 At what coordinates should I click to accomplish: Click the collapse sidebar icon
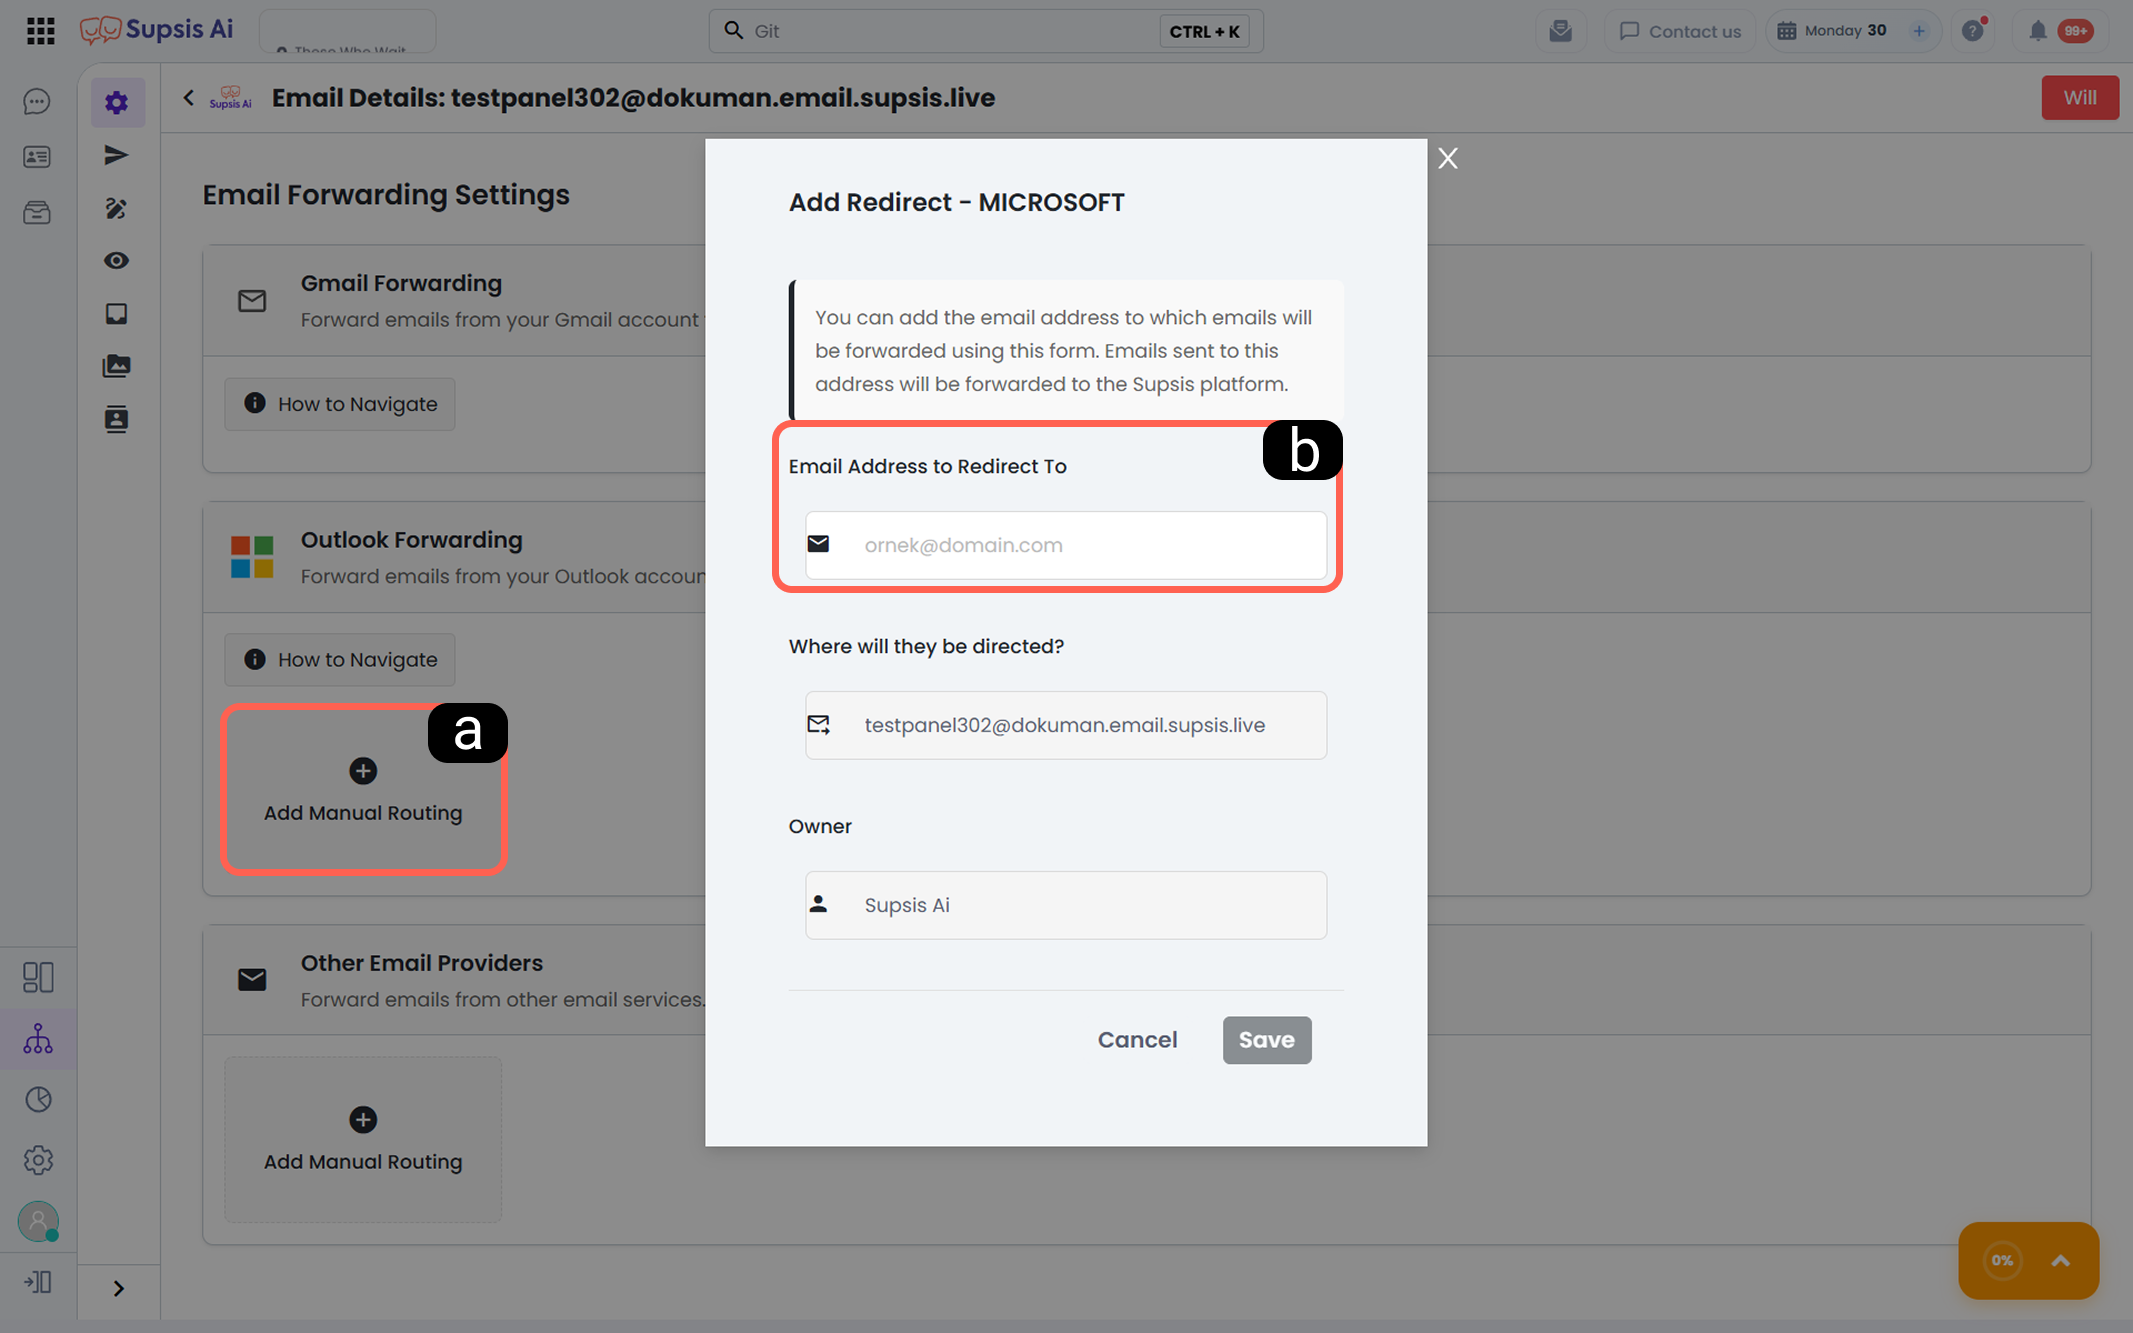[38, 1282]
